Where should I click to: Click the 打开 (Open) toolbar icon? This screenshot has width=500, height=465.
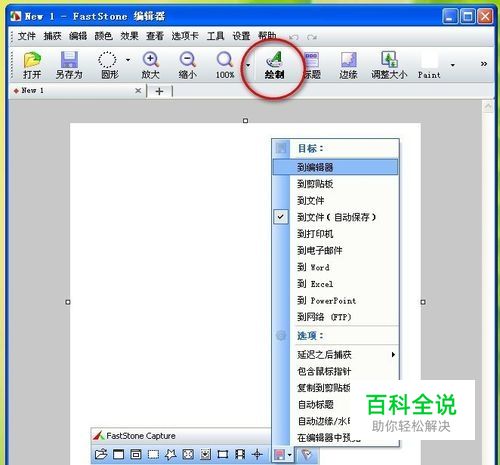coord(32,65)
